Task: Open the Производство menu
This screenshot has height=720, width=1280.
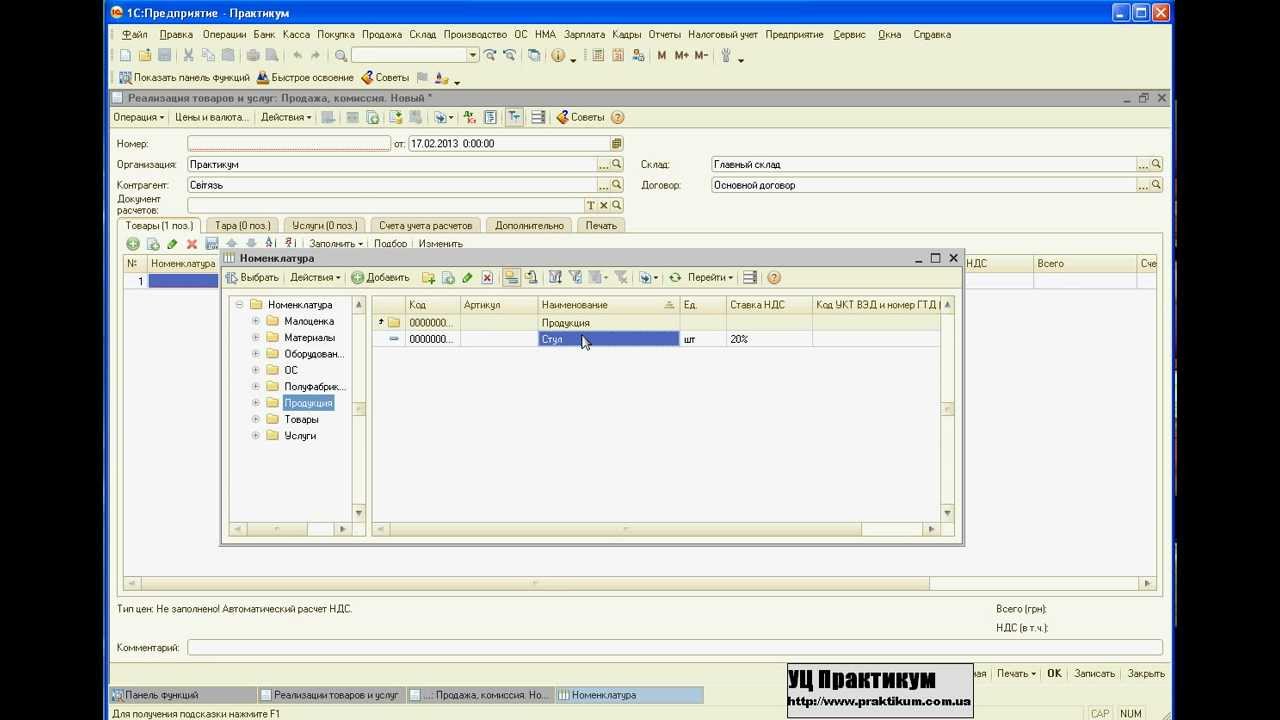Action: pos(476,34)
